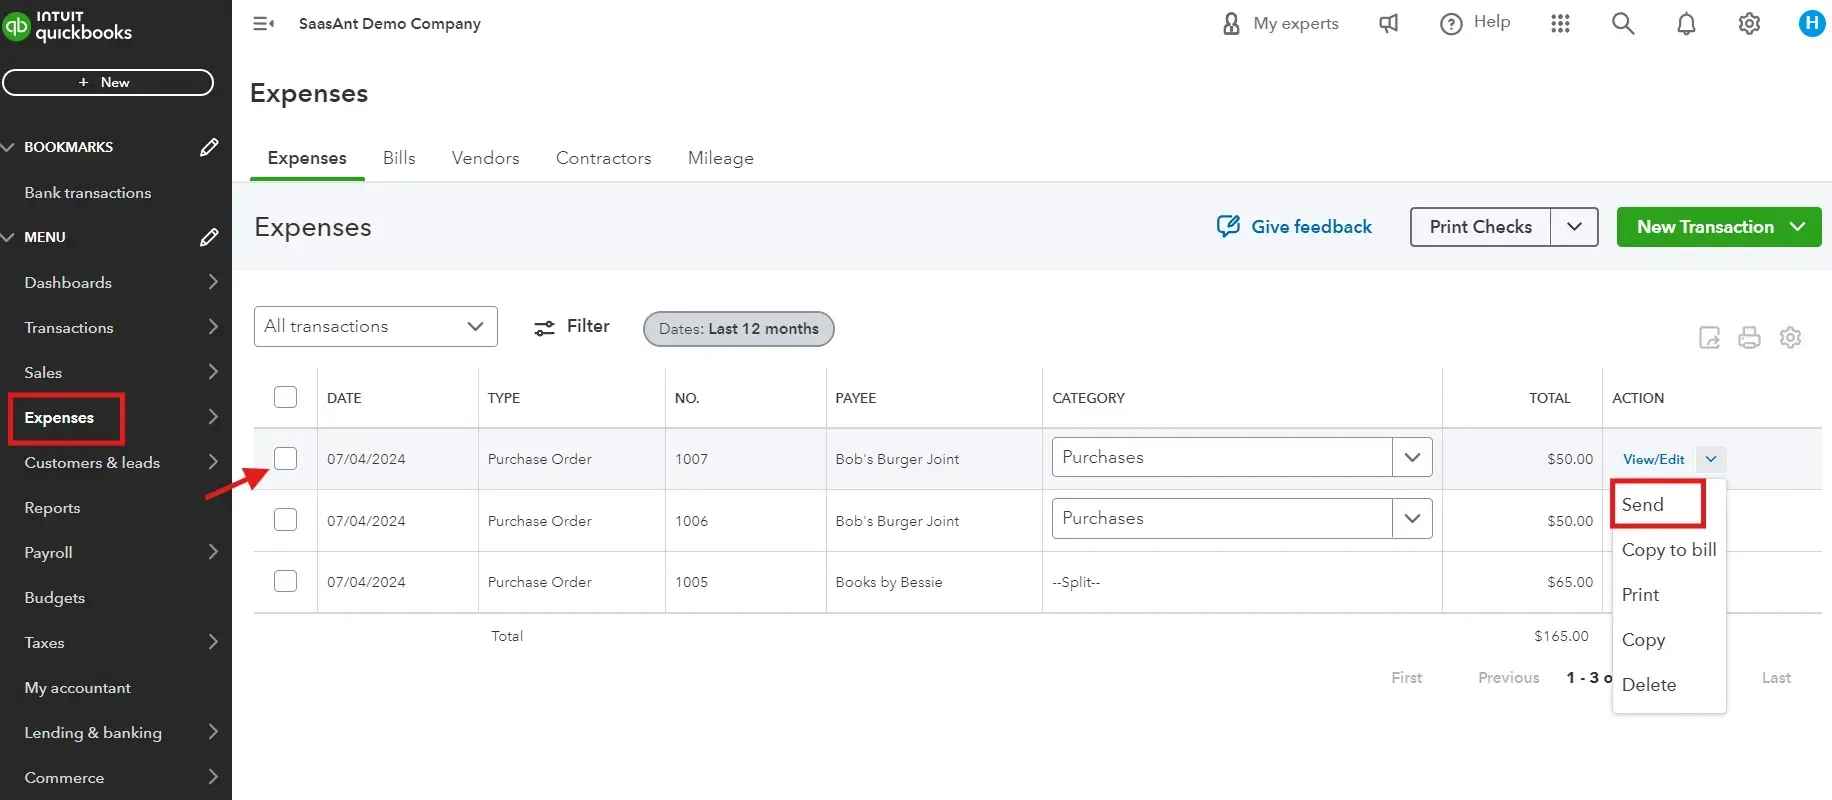
Task: Open Bank transactions bookmark
Action: (88, 192)
